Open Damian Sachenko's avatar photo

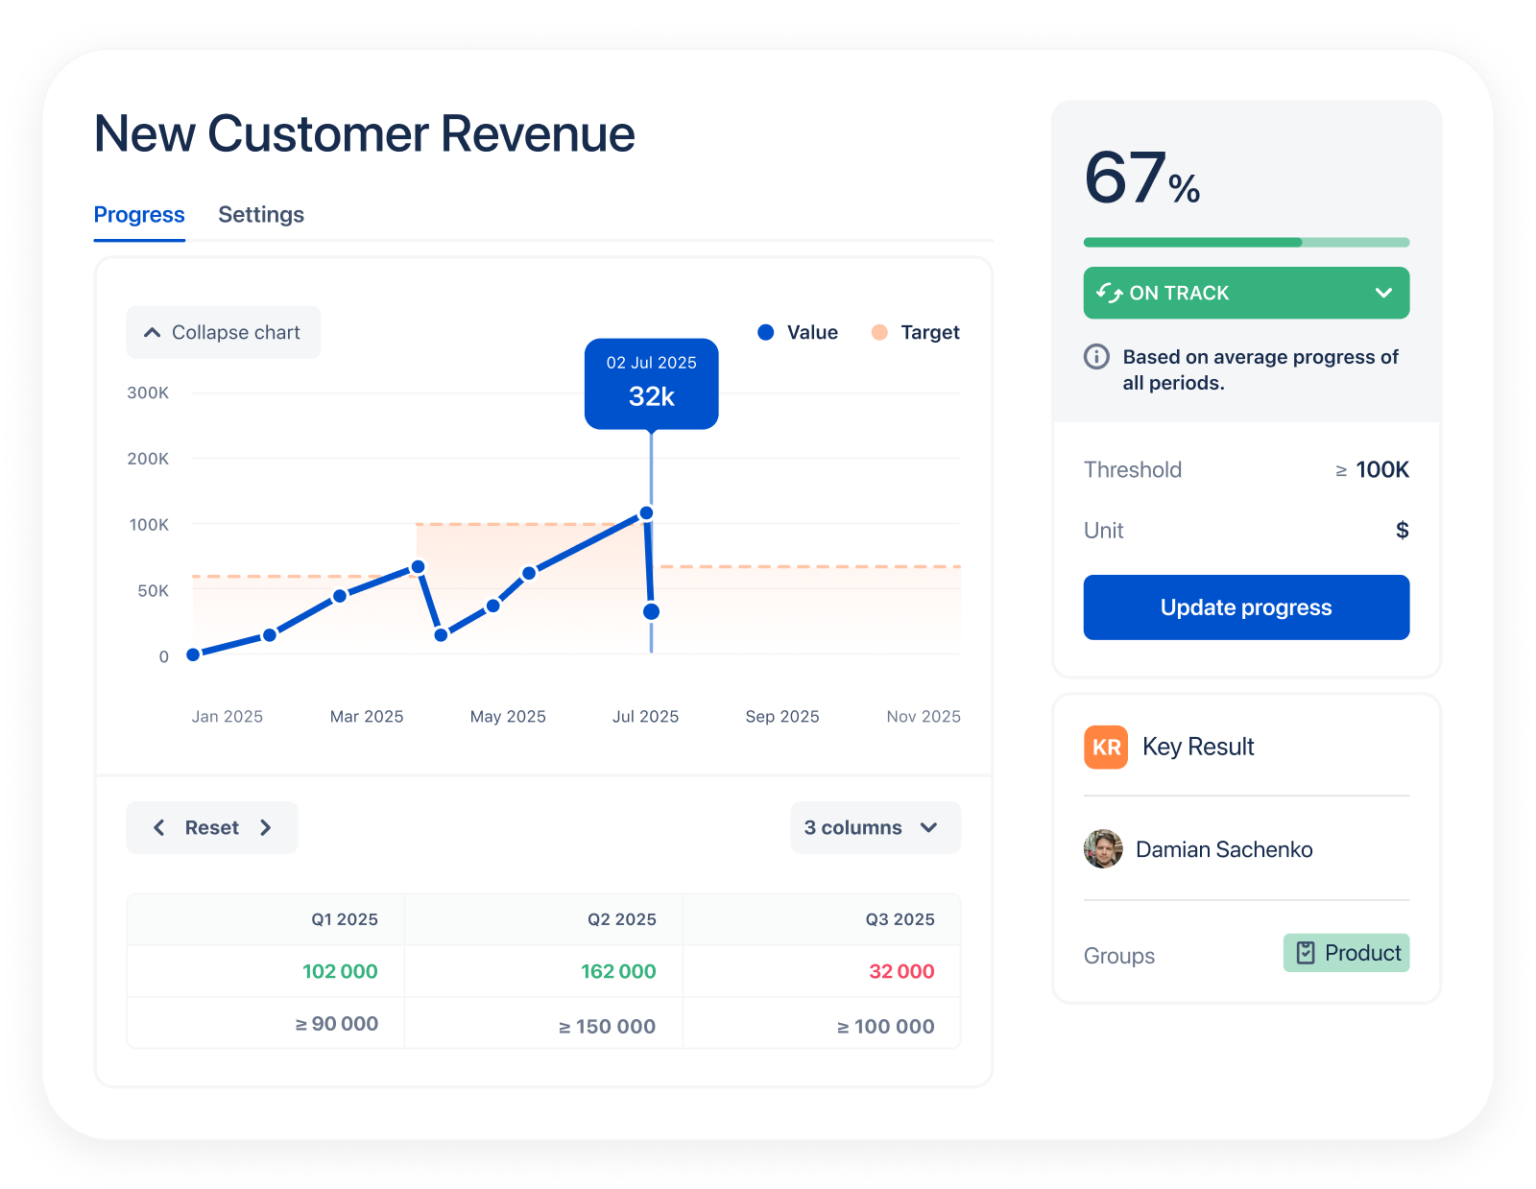[1103, 849]
